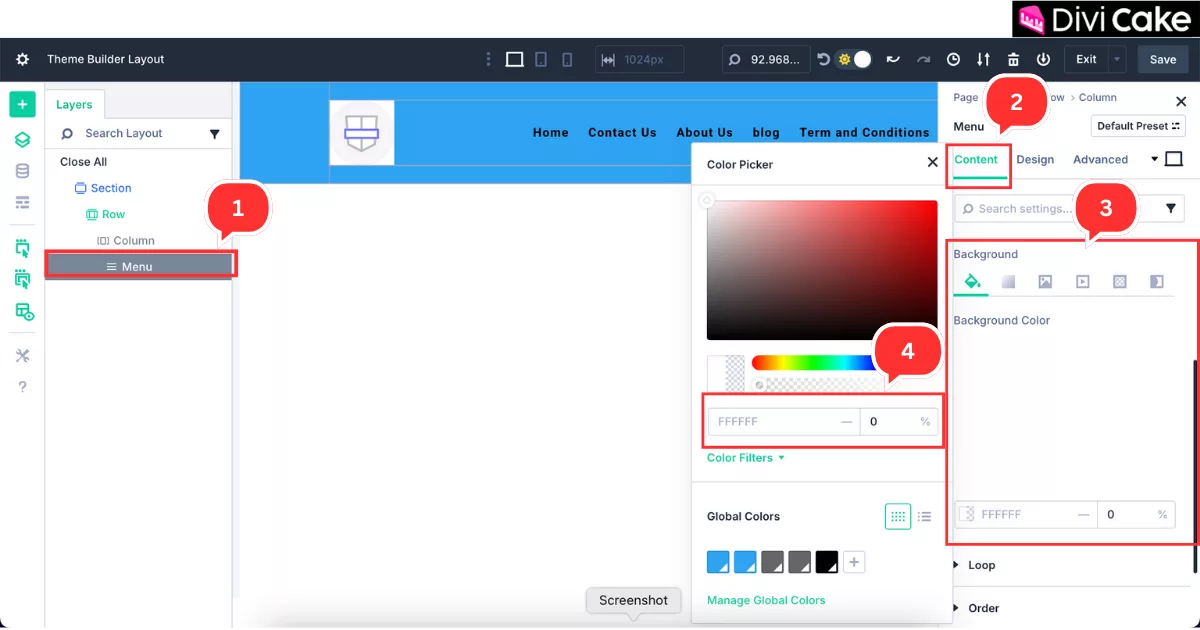The width and height of the screenshot is (1200, 630).
Task: Select the background video tab icon
Action: coord(1082,282)
